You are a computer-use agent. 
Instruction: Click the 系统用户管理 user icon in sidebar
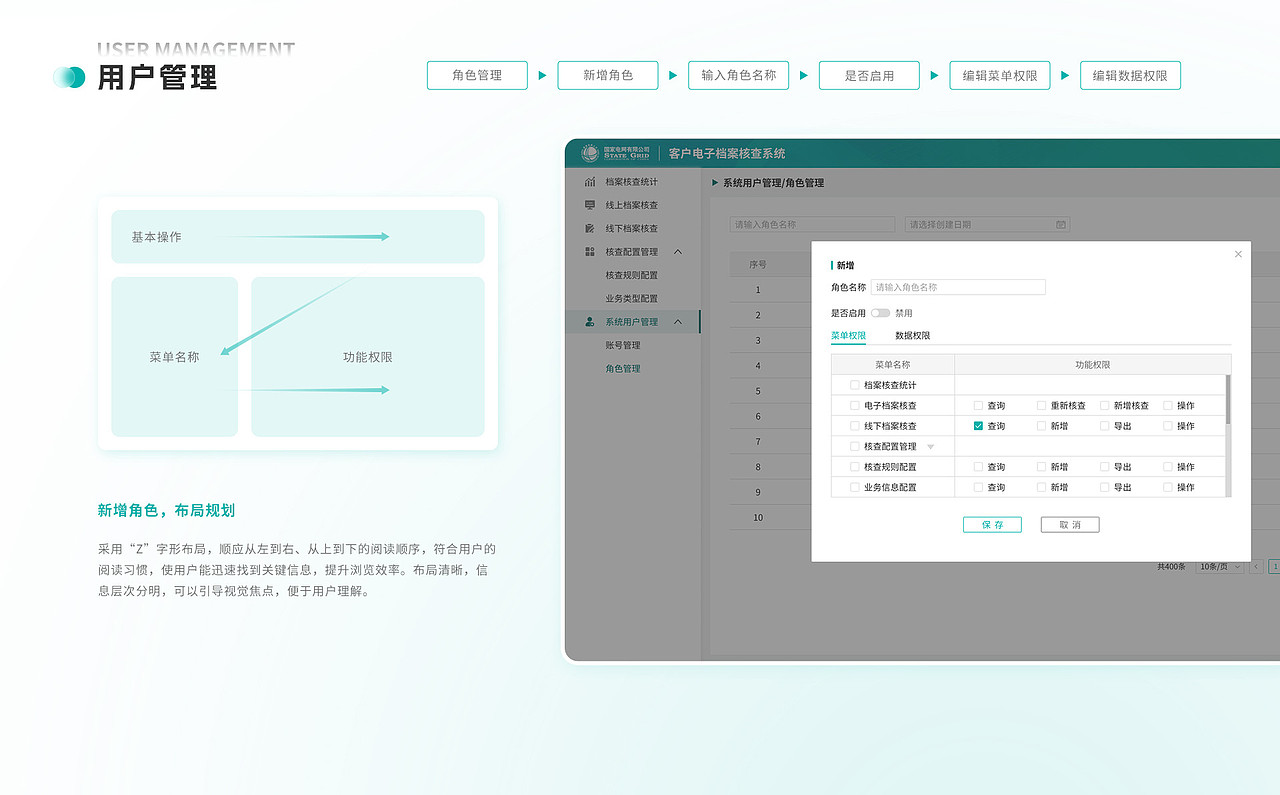590,322
